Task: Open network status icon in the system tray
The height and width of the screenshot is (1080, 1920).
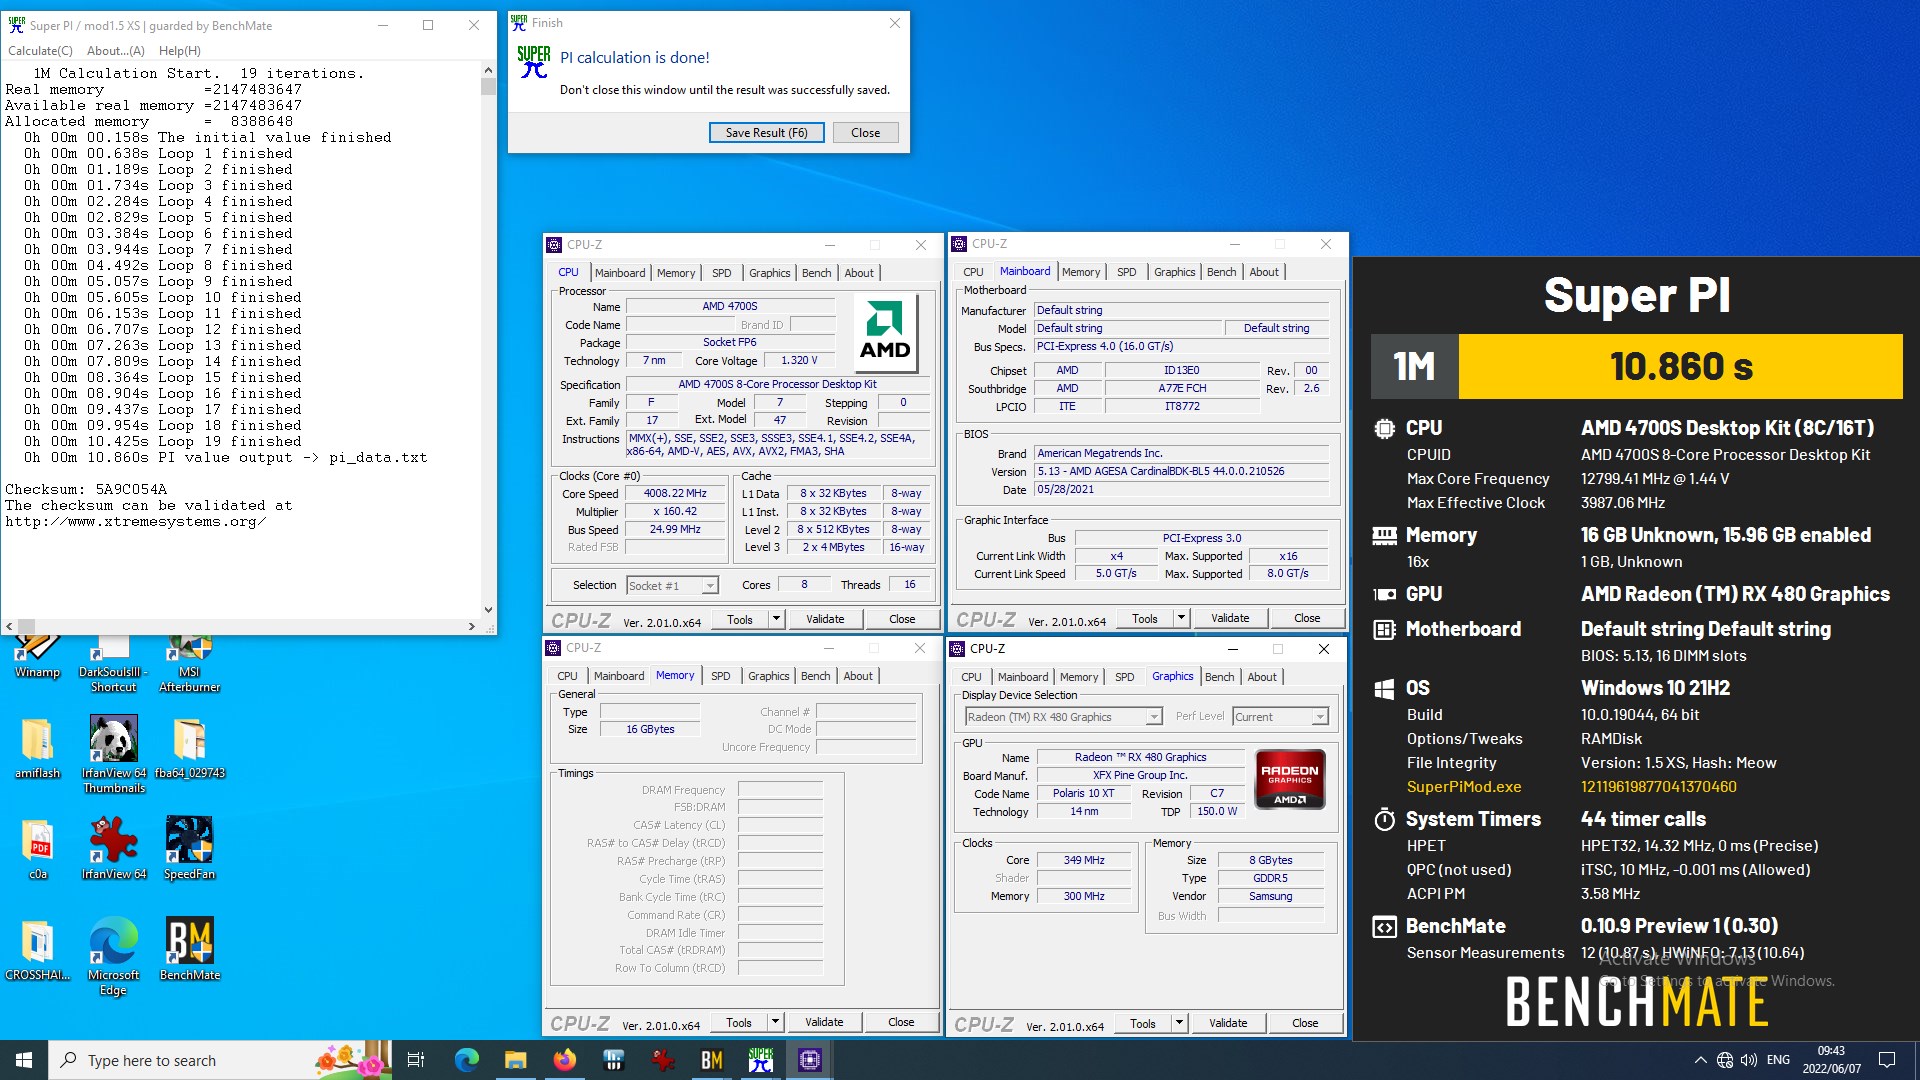Action: pyautogui.click(x=1725, y=1060)
